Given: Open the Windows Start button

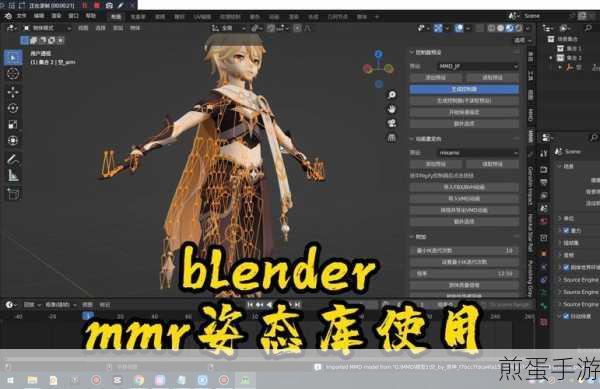Looking at the screenshot, I should [x=10, y=380].
